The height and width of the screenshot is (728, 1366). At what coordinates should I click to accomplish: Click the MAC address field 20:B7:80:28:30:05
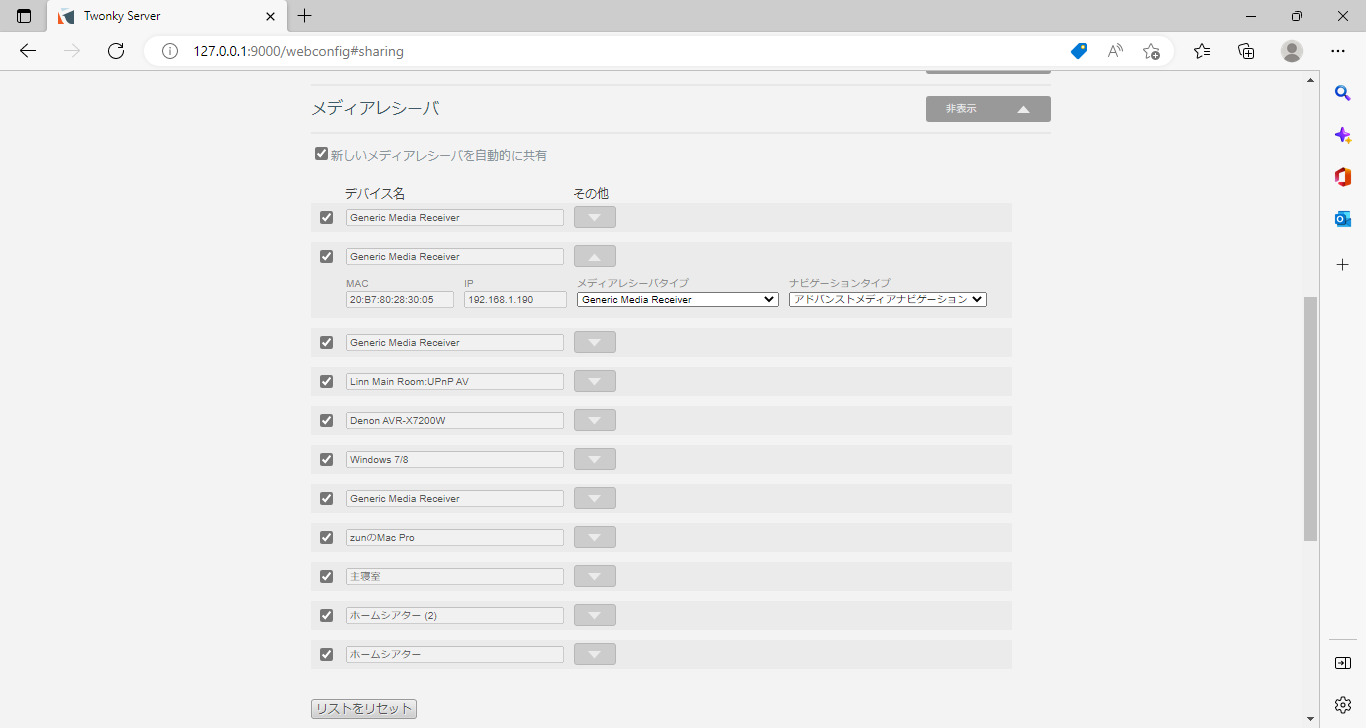[400, 299]
